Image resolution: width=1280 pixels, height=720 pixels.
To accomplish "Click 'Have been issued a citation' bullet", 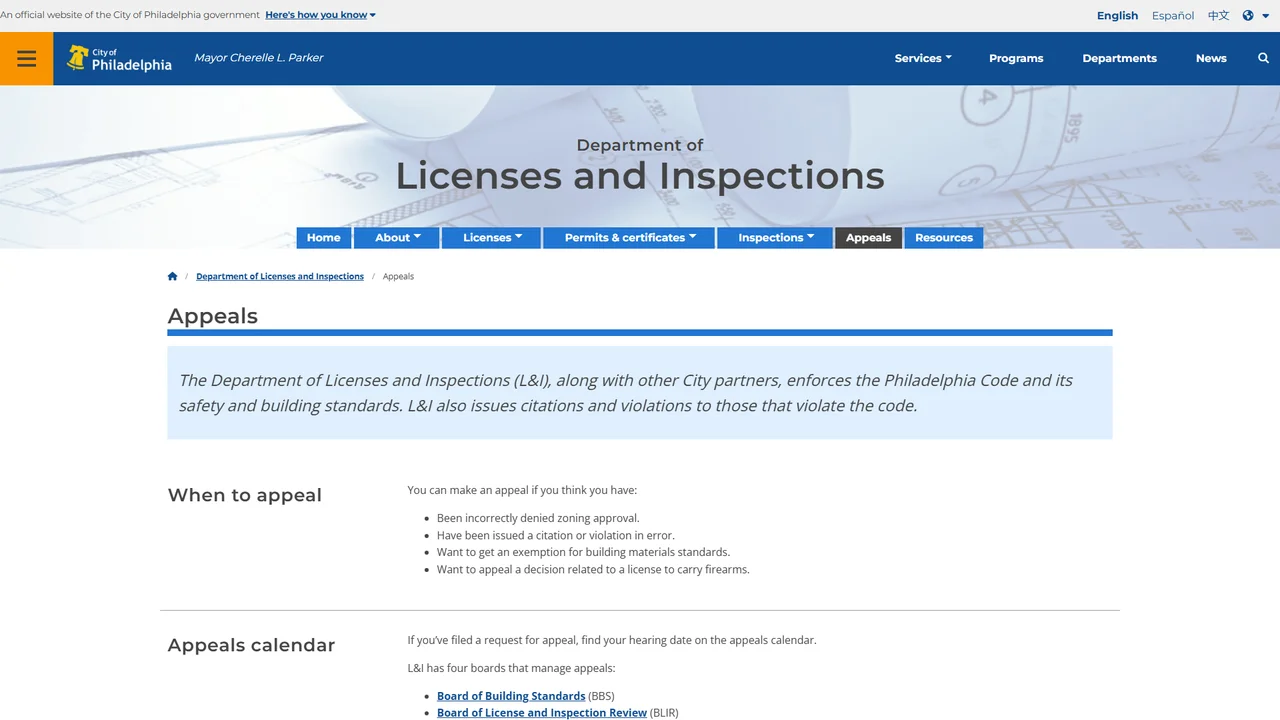I will pyautogui.click(x=556, y=535).
